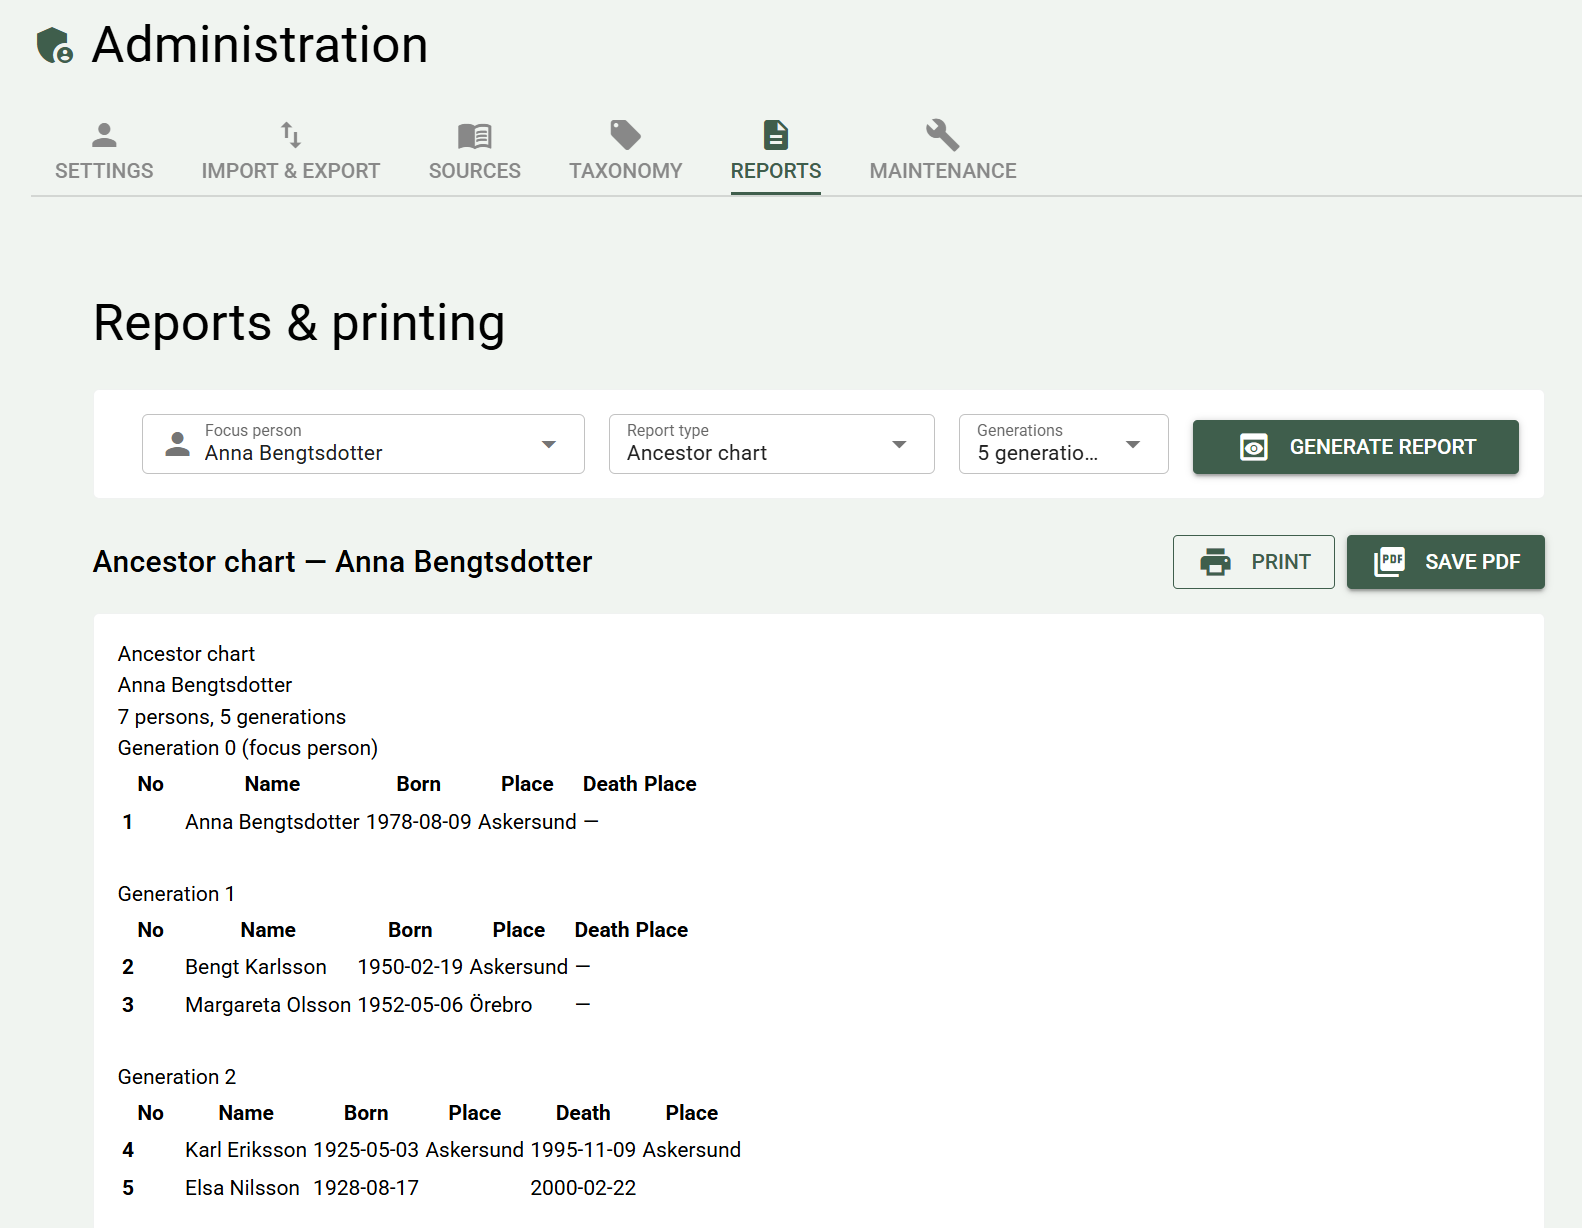Click the Karl Eriksson row
Viewport: 1582px width, 1228px height.
tap(431, 1150)
